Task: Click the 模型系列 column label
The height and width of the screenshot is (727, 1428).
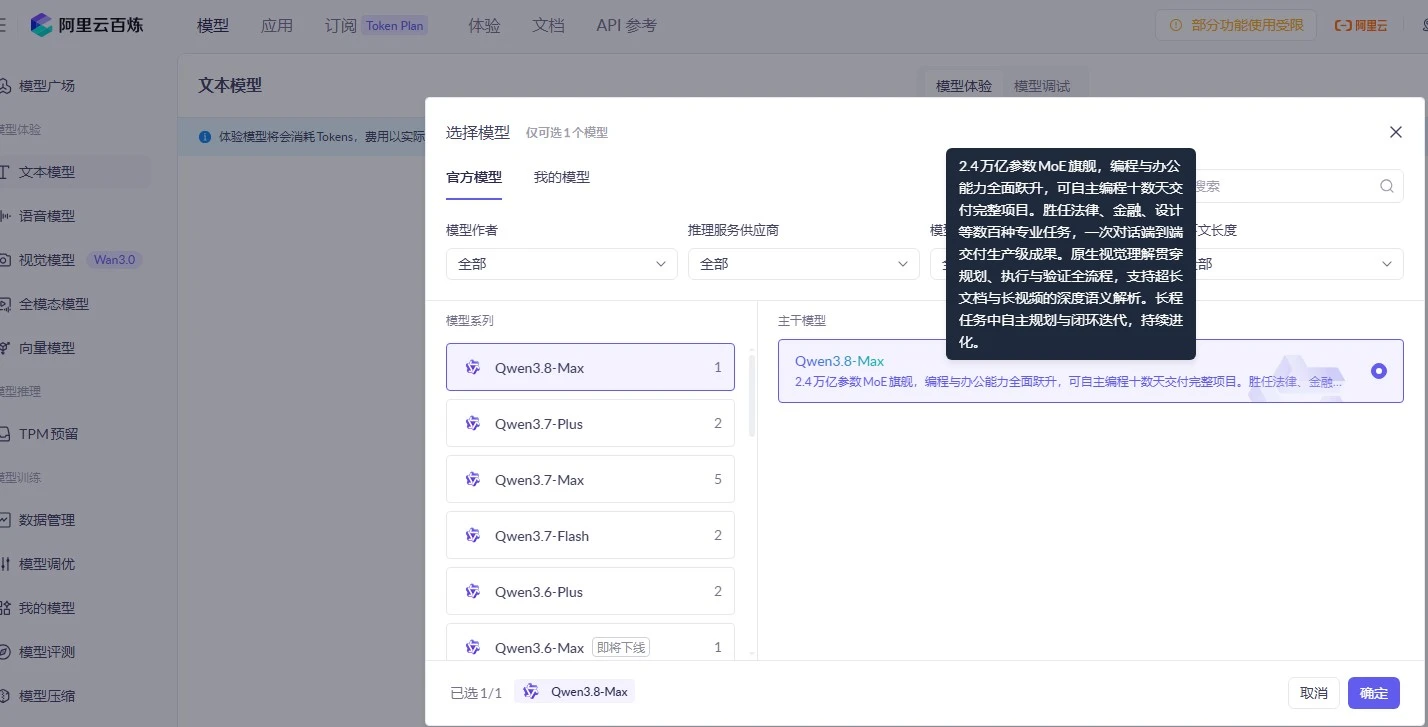Action: [470, 321]
